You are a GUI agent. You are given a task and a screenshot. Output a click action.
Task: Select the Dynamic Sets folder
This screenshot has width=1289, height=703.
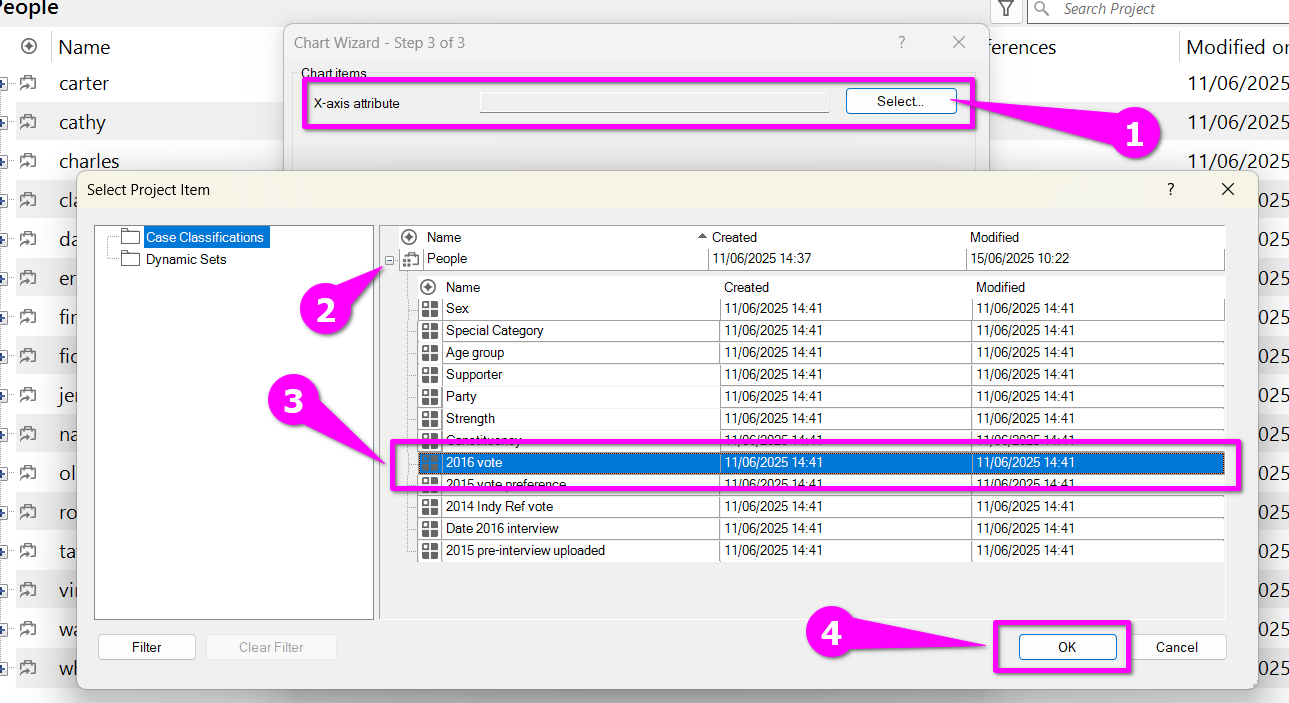(186, 259)
